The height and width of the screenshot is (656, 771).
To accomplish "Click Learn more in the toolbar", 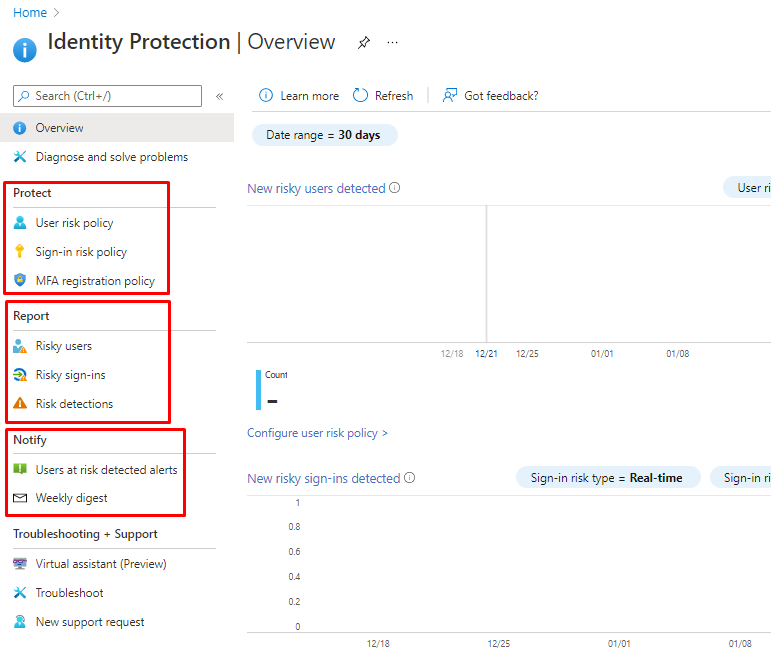I will [x=299, y=96].
